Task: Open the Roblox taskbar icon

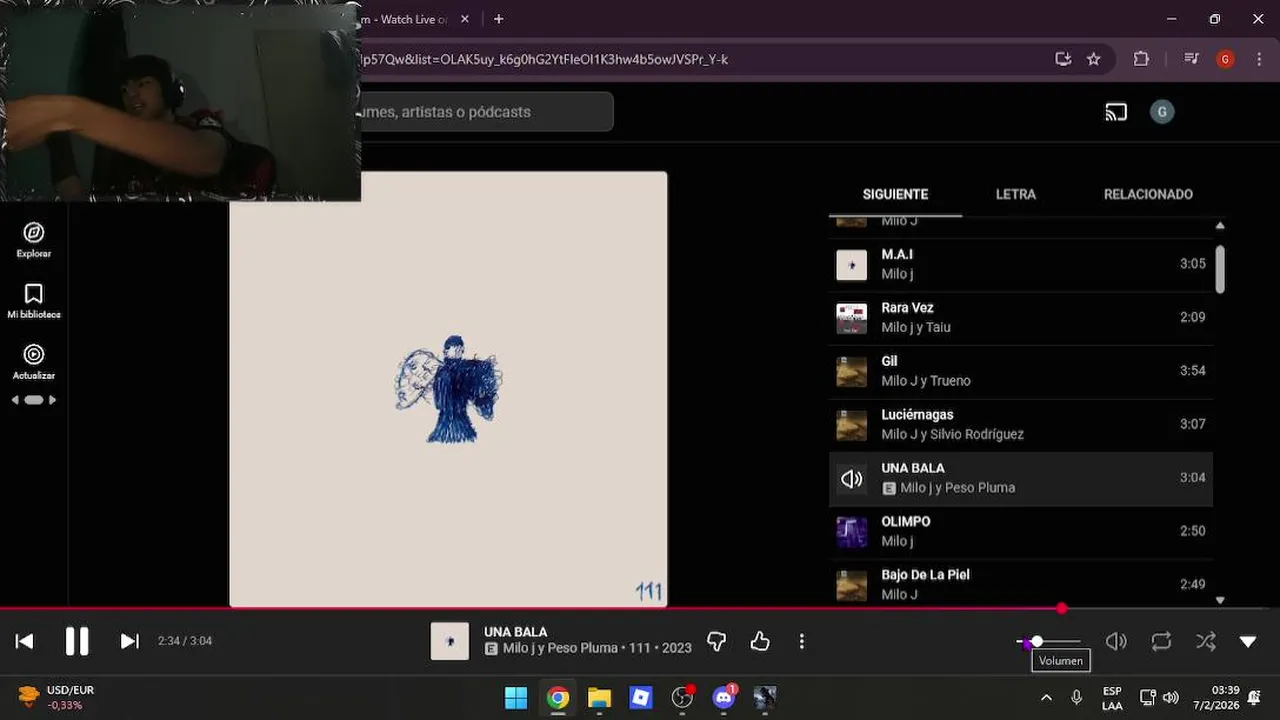Action: click(x=641, y=698)
